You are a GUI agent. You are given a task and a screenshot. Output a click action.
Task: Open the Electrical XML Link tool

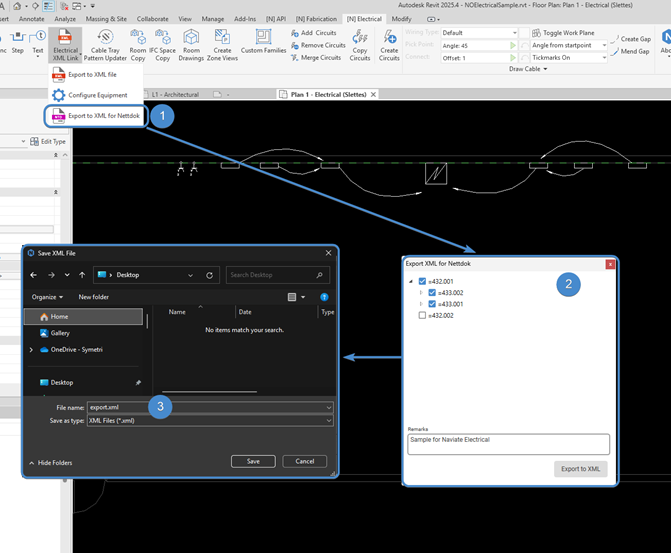(x=65, y=45)
